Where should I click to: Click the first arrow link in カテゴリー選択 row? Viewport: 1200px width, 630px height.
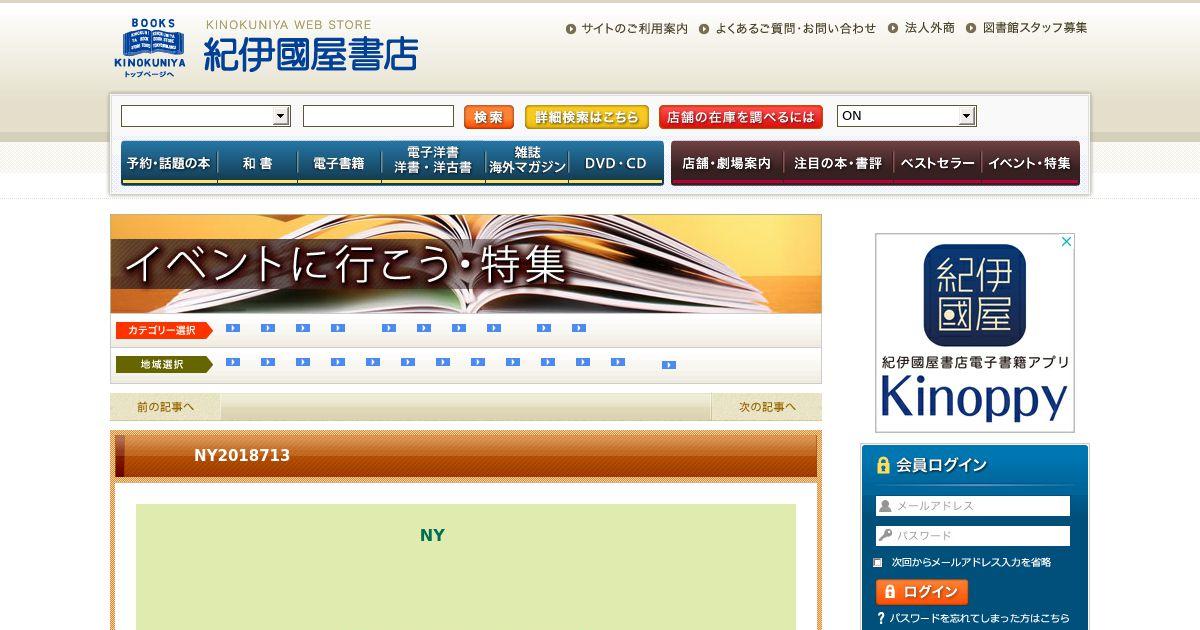(233, 328)
